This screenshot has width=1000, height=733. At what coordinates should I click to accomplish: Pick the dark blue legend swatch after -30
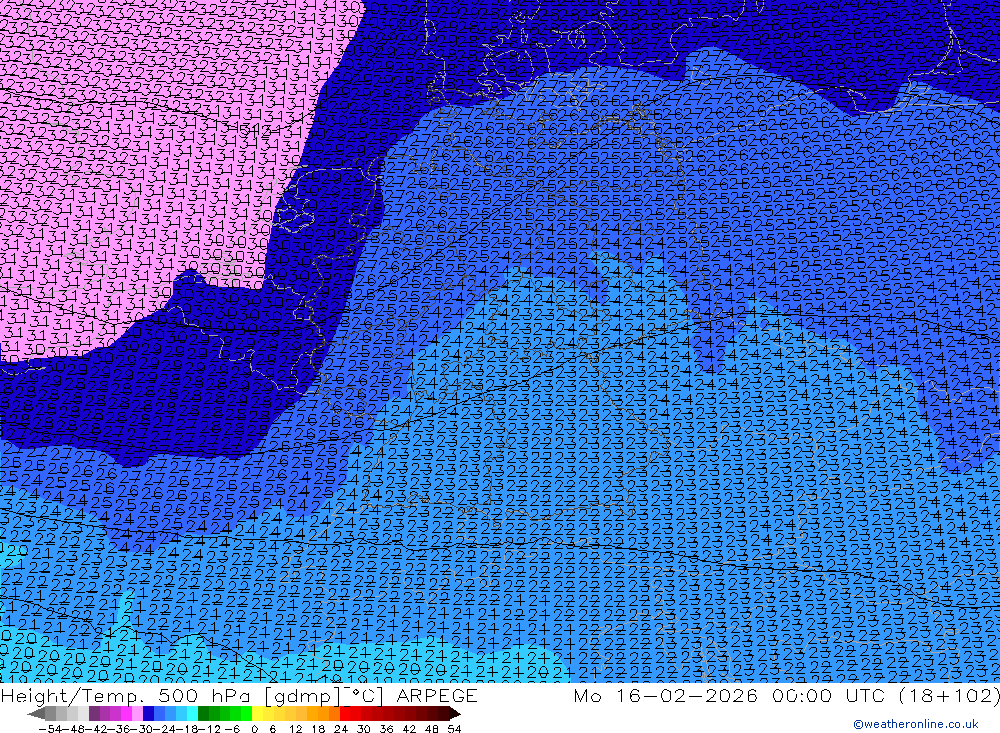coord(149,713)
